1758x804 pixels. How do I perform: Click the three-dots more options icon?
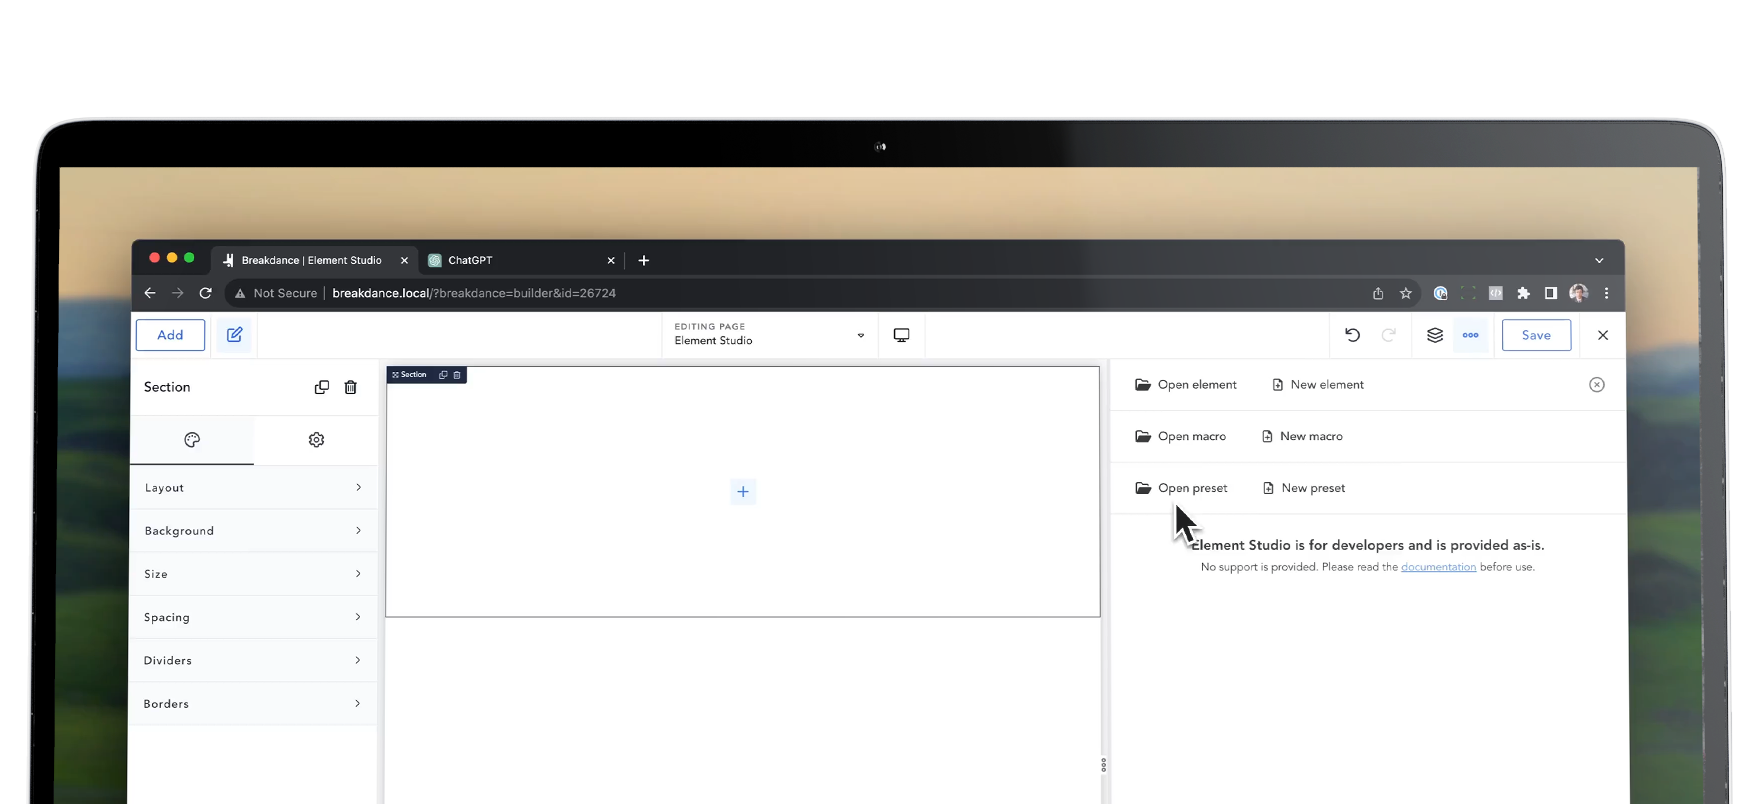pos(1470,335)
